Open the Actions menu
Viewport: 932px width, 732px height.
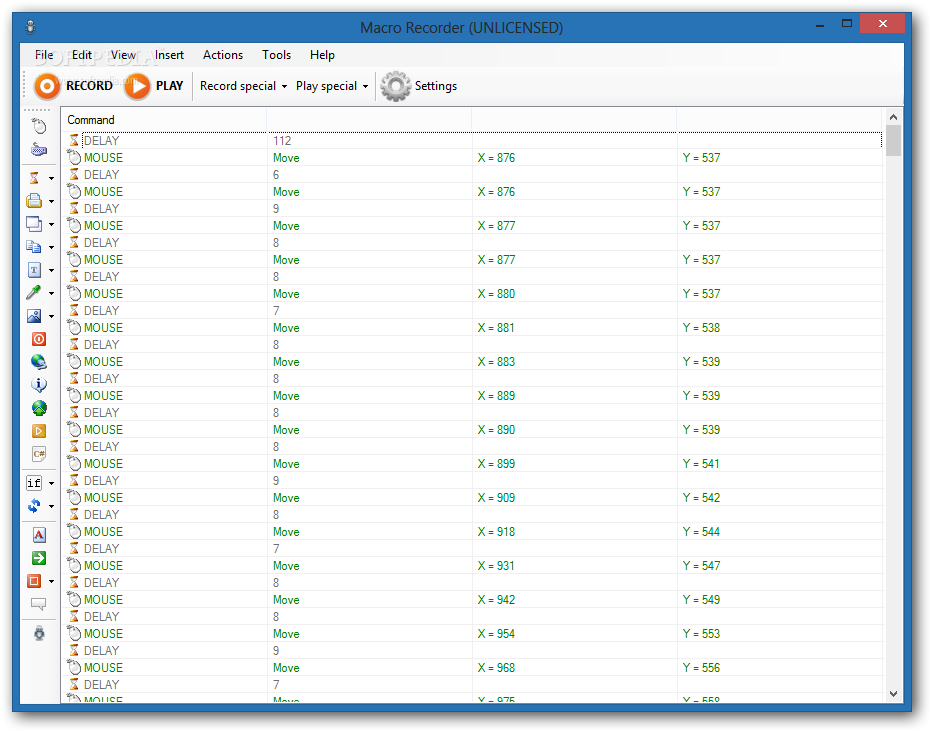point(223,55)
